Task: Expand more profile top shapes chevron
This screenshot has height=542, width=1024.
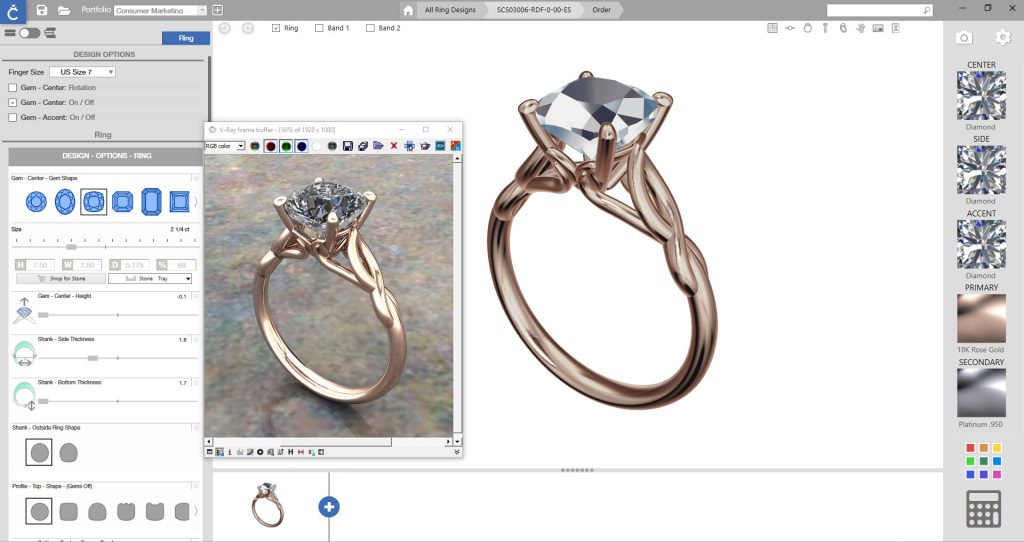Action: (196, 511)
